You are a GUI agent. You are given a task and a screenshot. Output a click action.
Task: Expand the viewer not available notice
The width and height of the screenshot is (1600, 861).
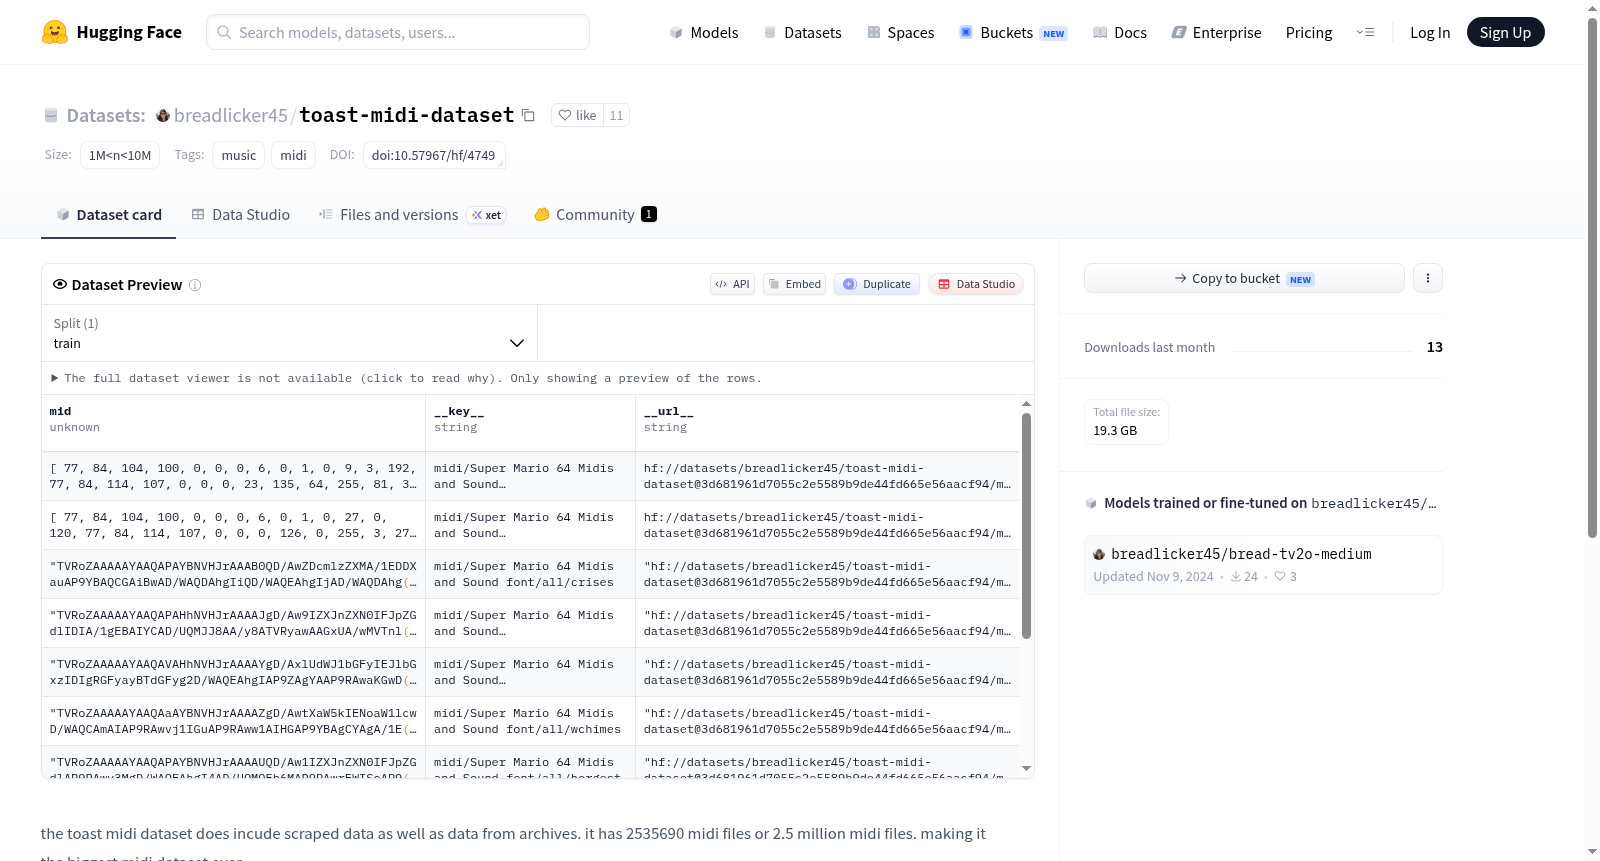click(x=406, y=378)
